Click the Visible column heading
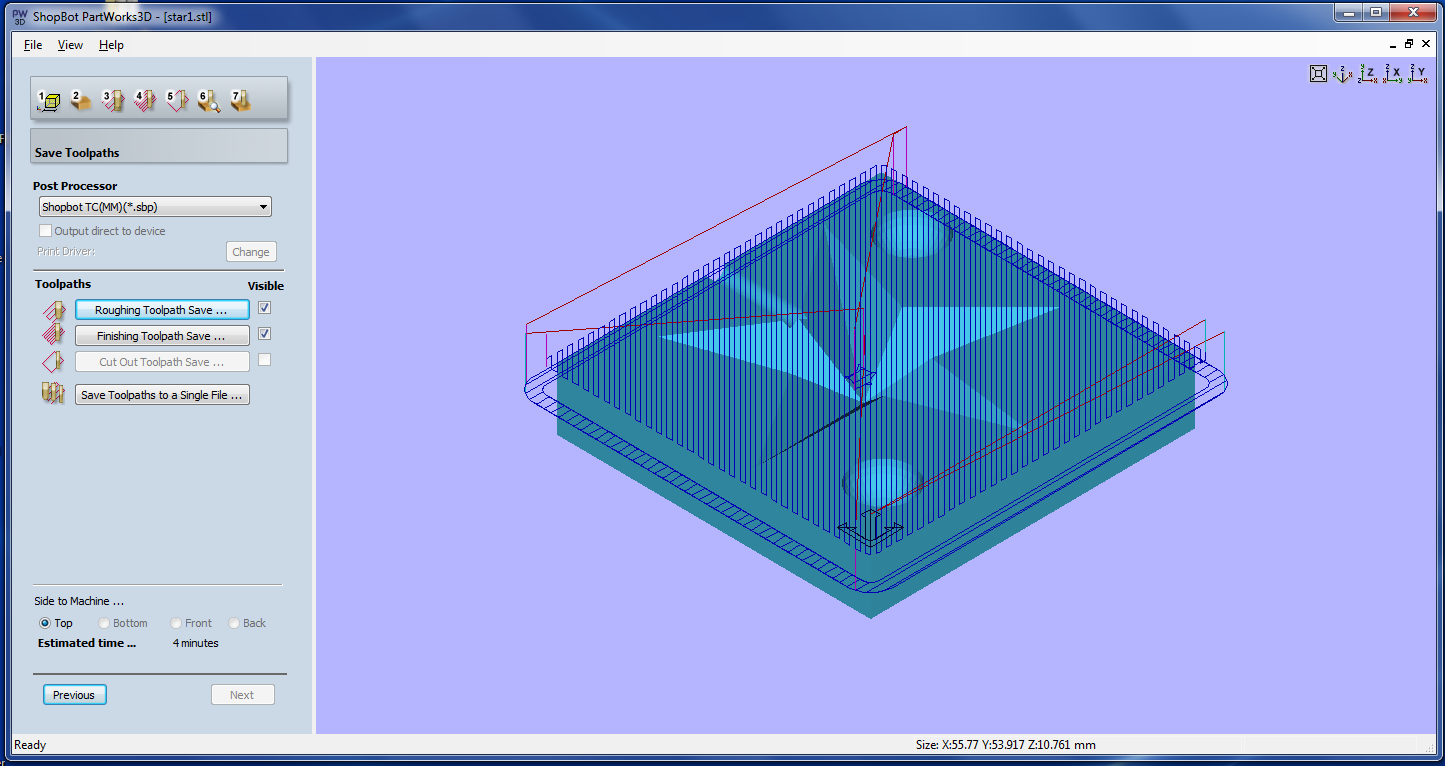The width and height of the screenshot is (1445, 766). tap(265, 285)
